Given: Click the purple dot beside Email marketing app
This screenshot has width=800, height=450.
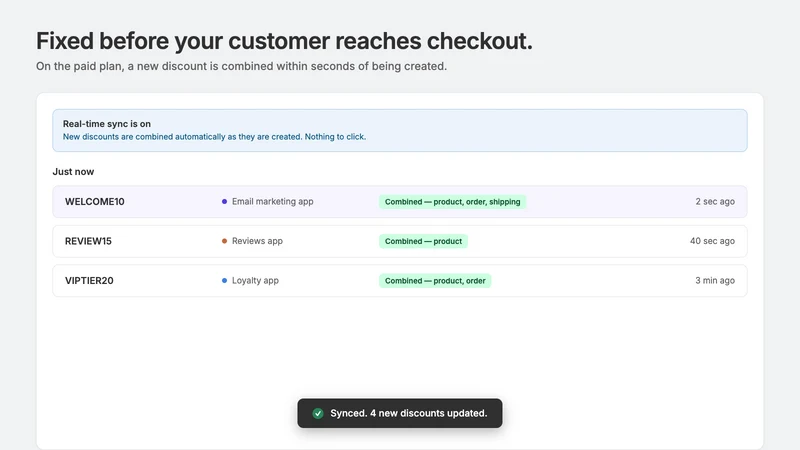Looking at the screenshot, I should pyautogui.click(x=224, y=202).
